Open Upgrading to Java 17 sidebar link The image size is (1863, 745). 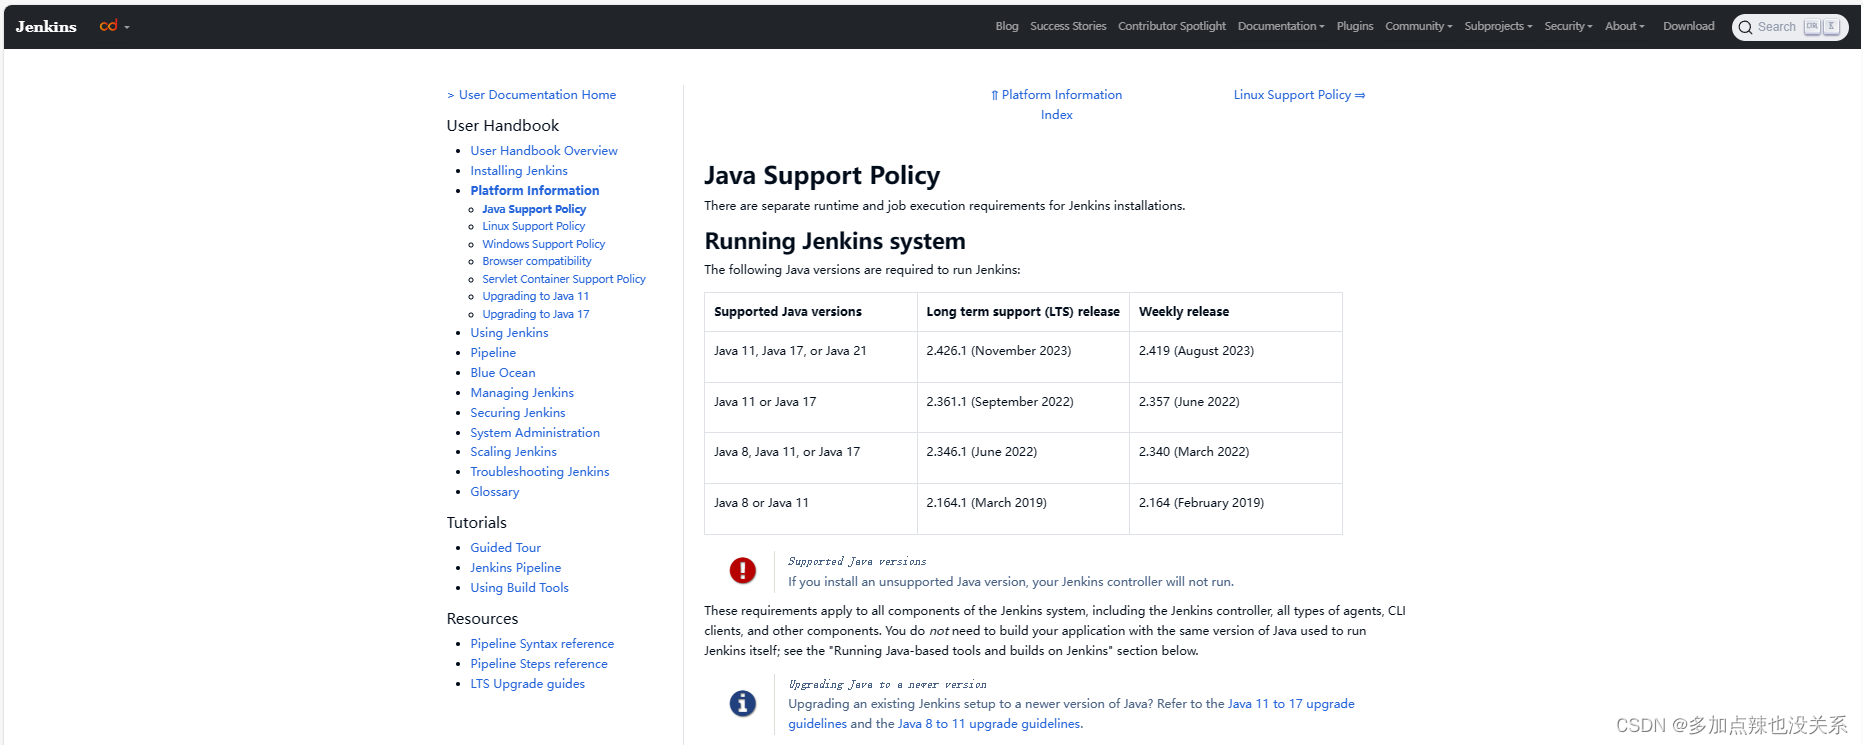535,314
